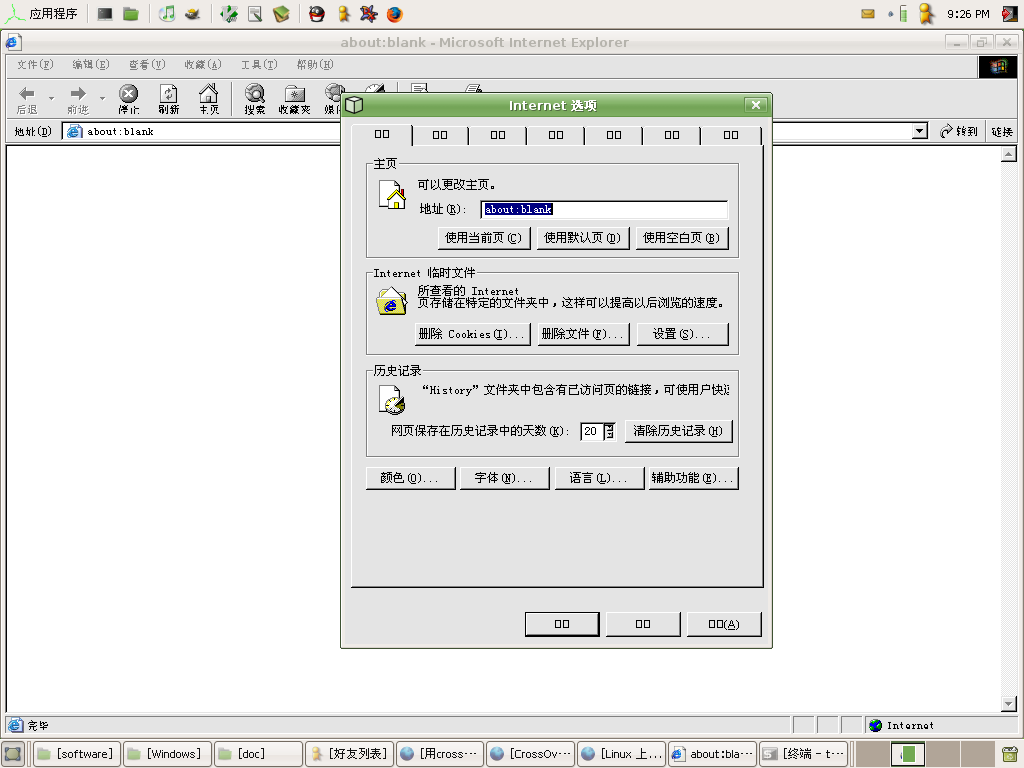Open the 应用程序 applications menu
The height and width of the screenshot is (768, 1024).
click(42, 14)
